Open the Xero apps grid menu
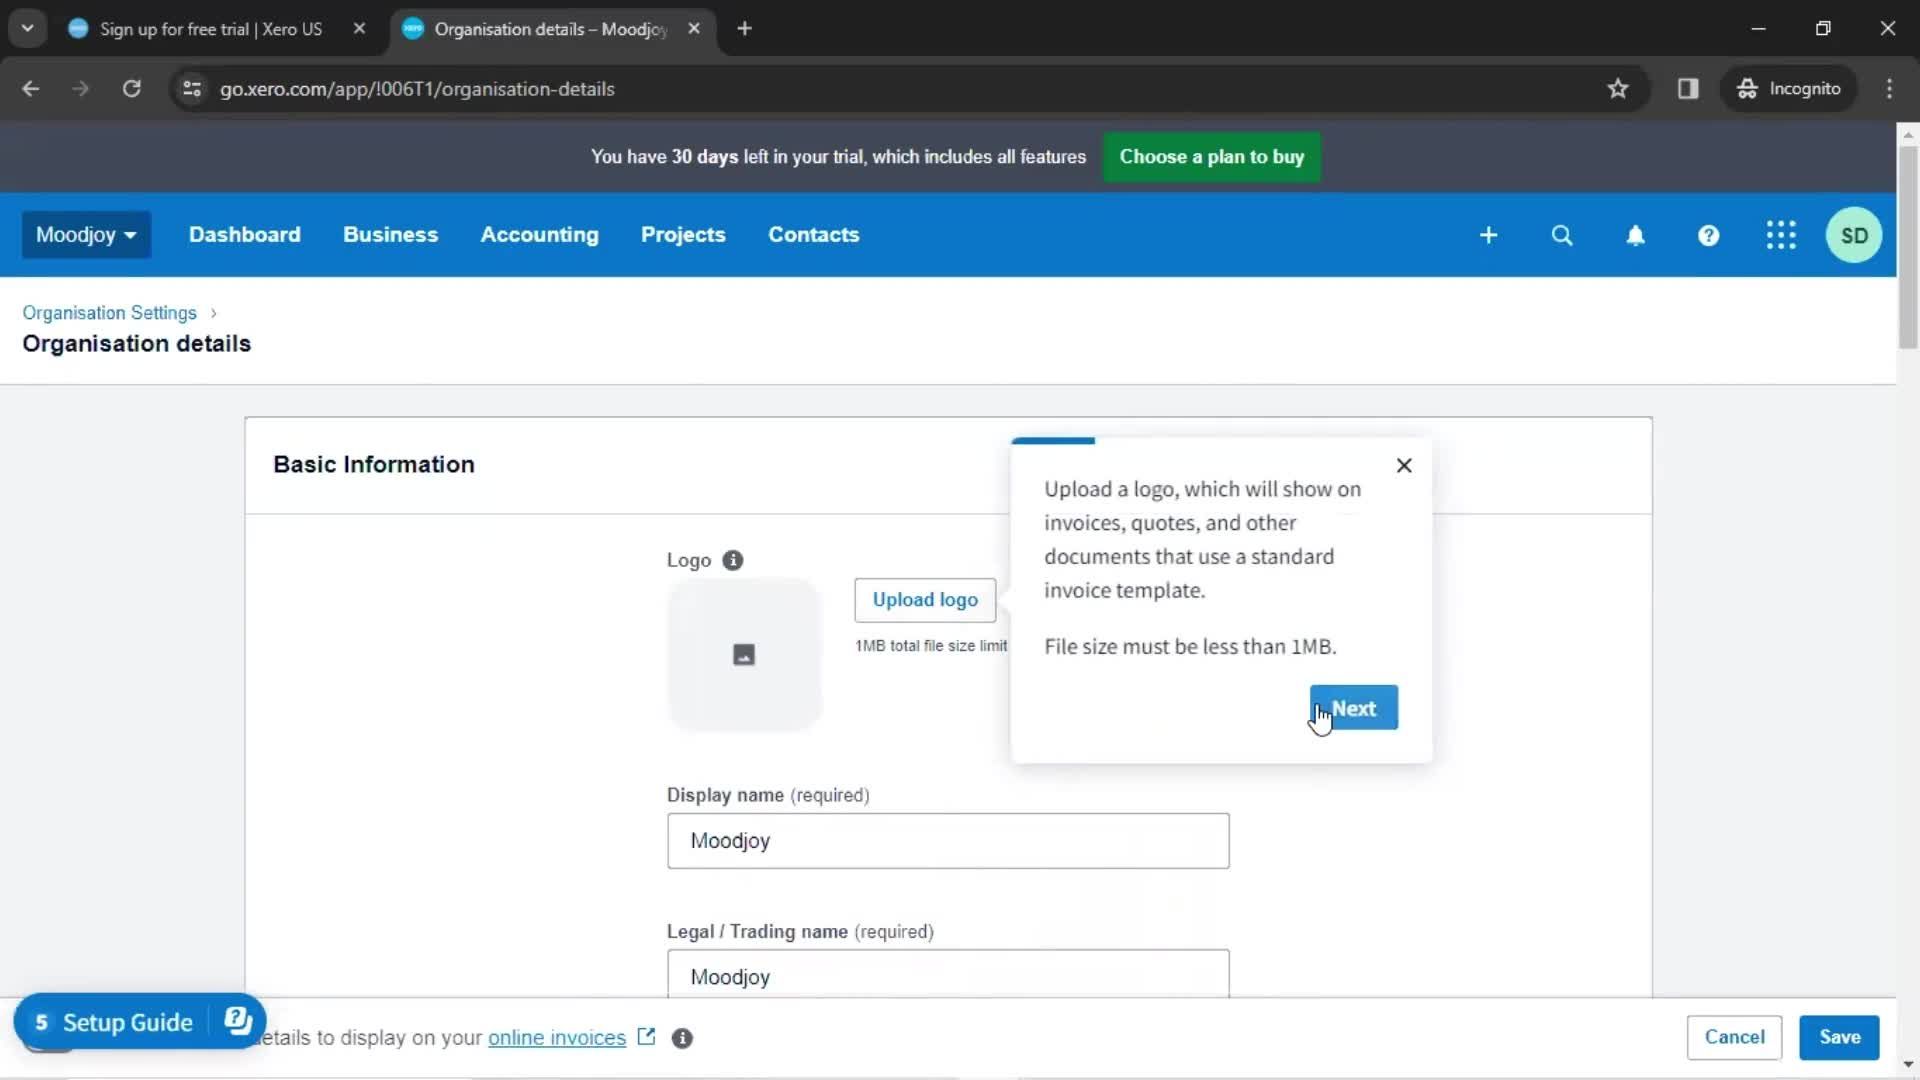The image size is (1920, 1080). tap(1781, 235)
